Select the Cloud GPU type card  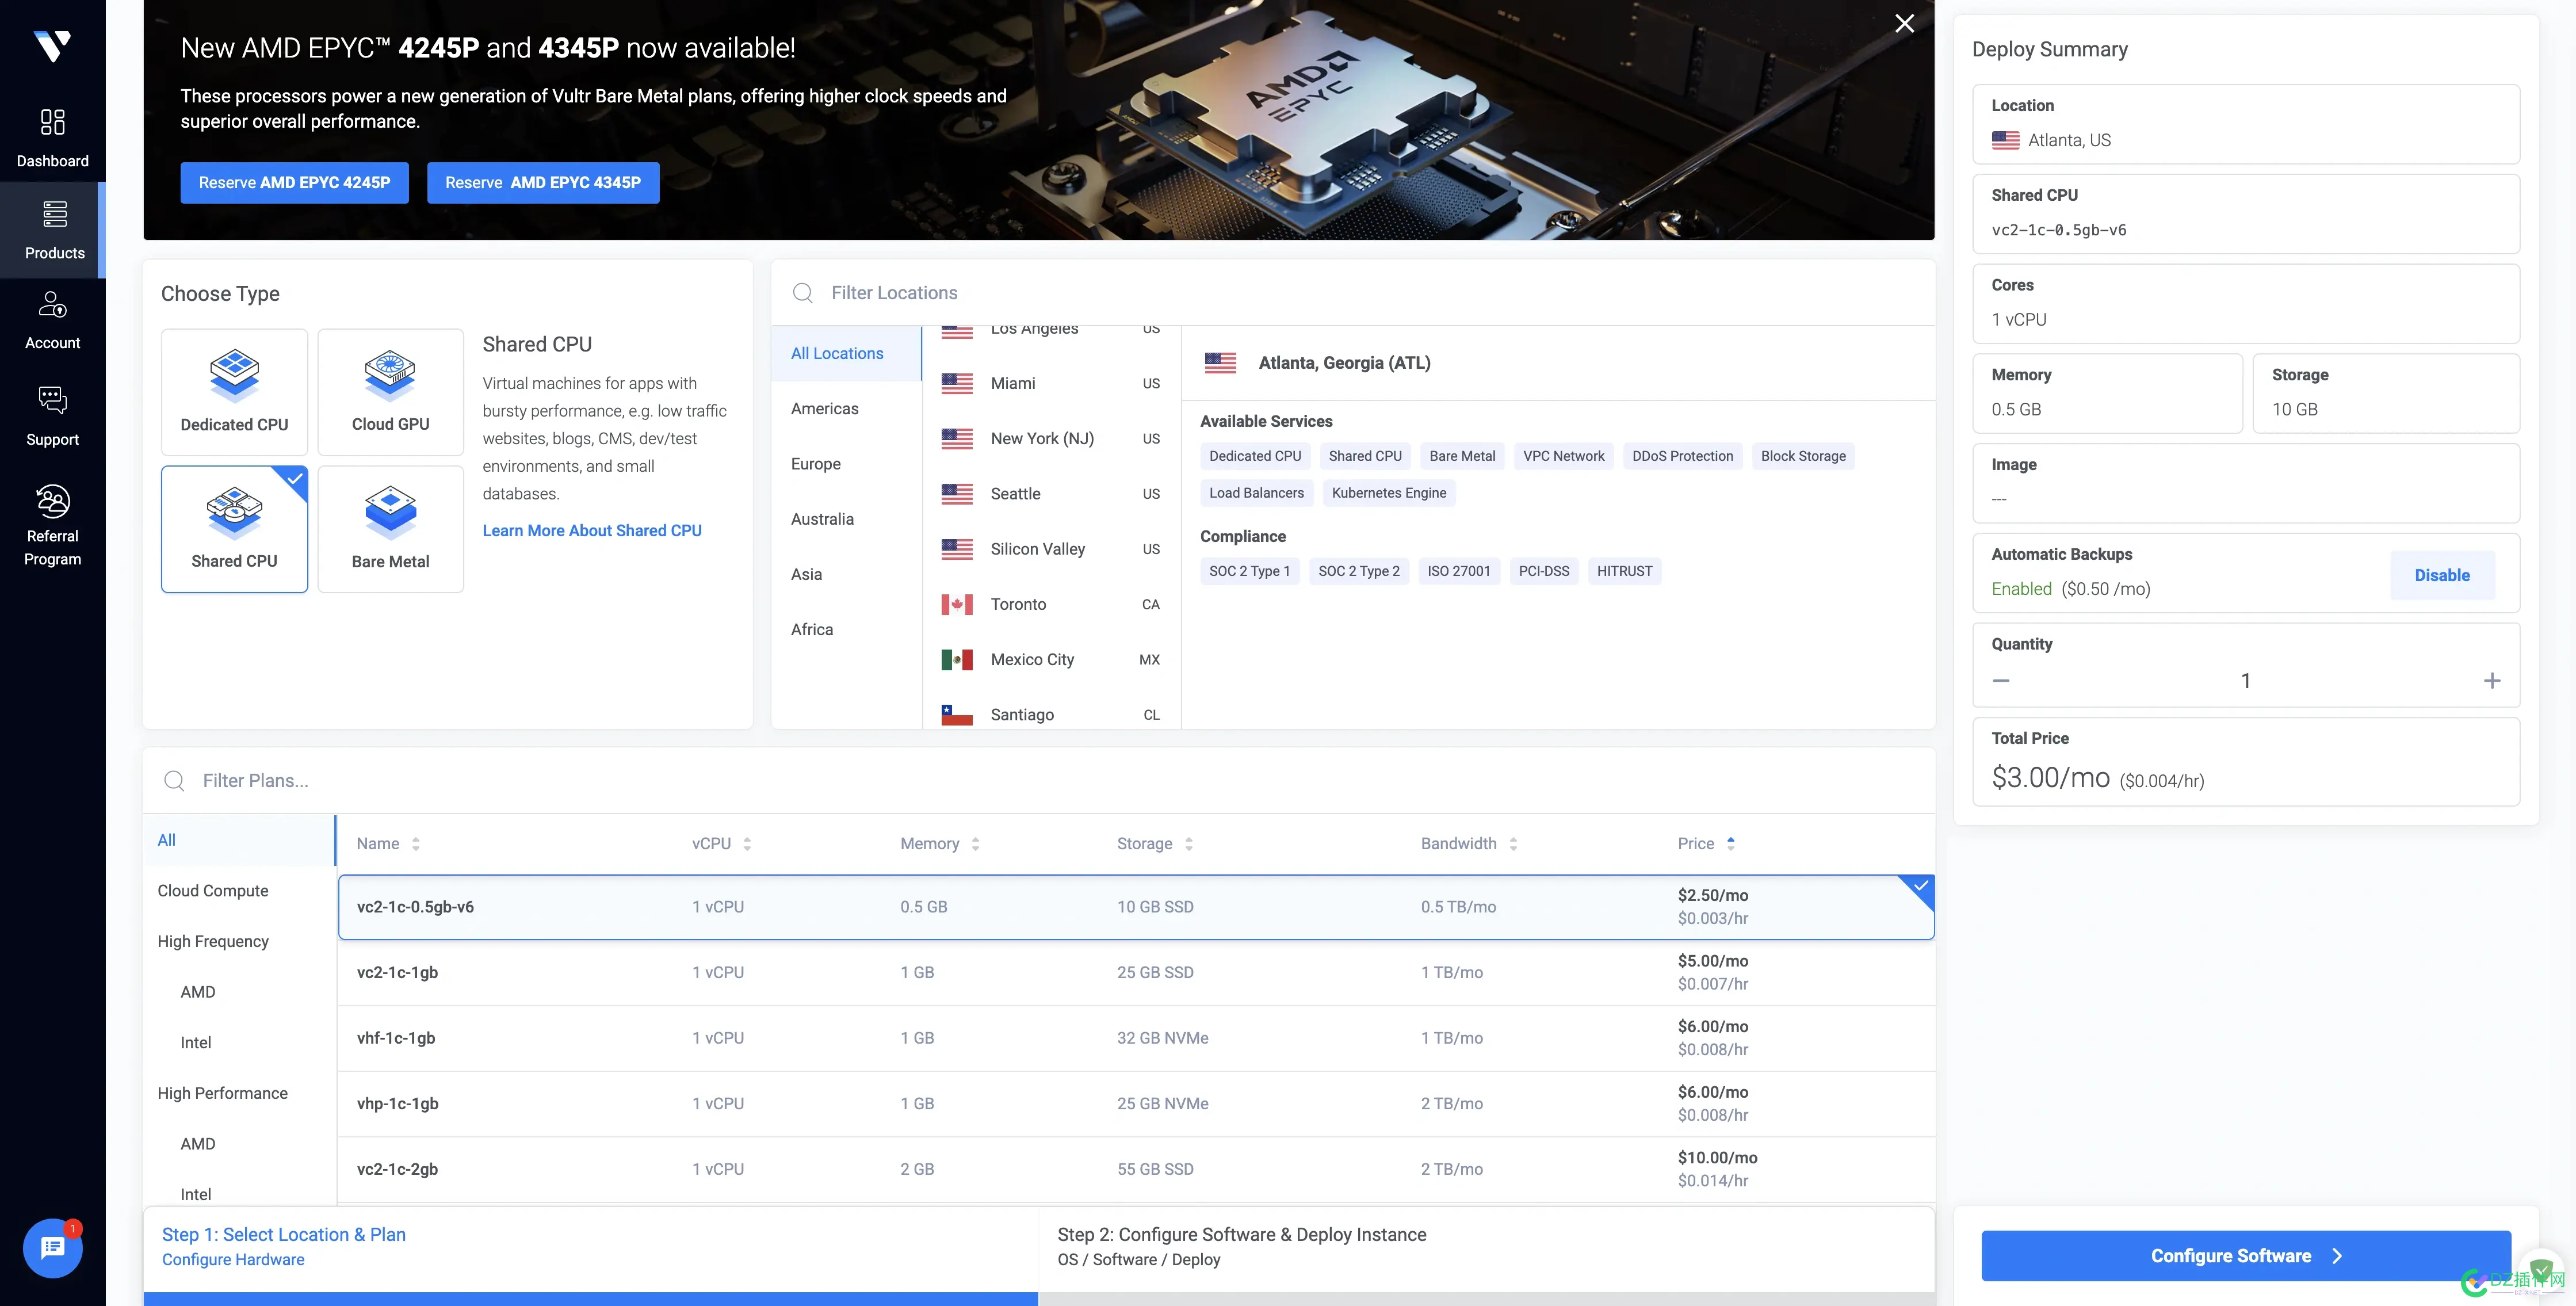click(390, 392)
